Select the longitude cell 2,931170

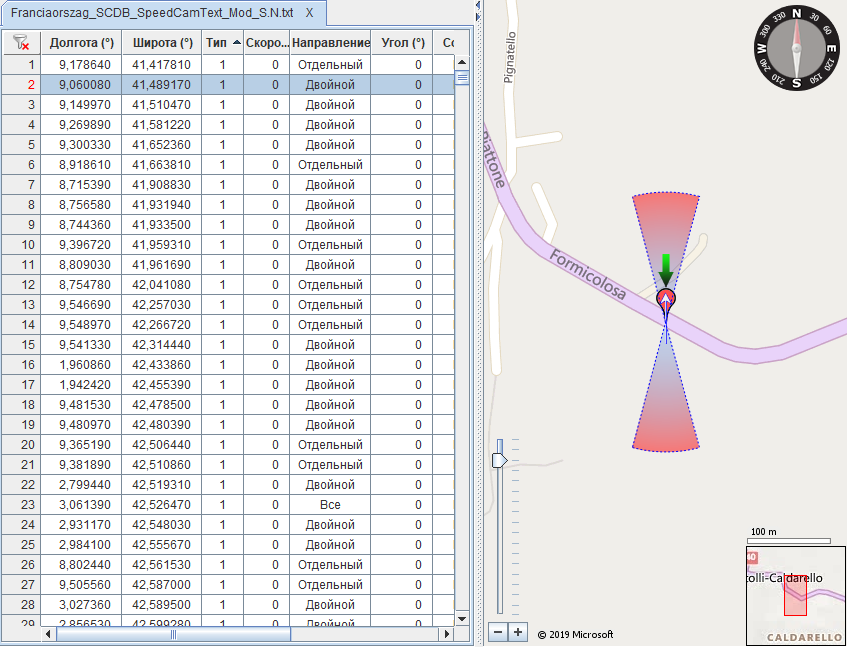(x=81, y=525)
